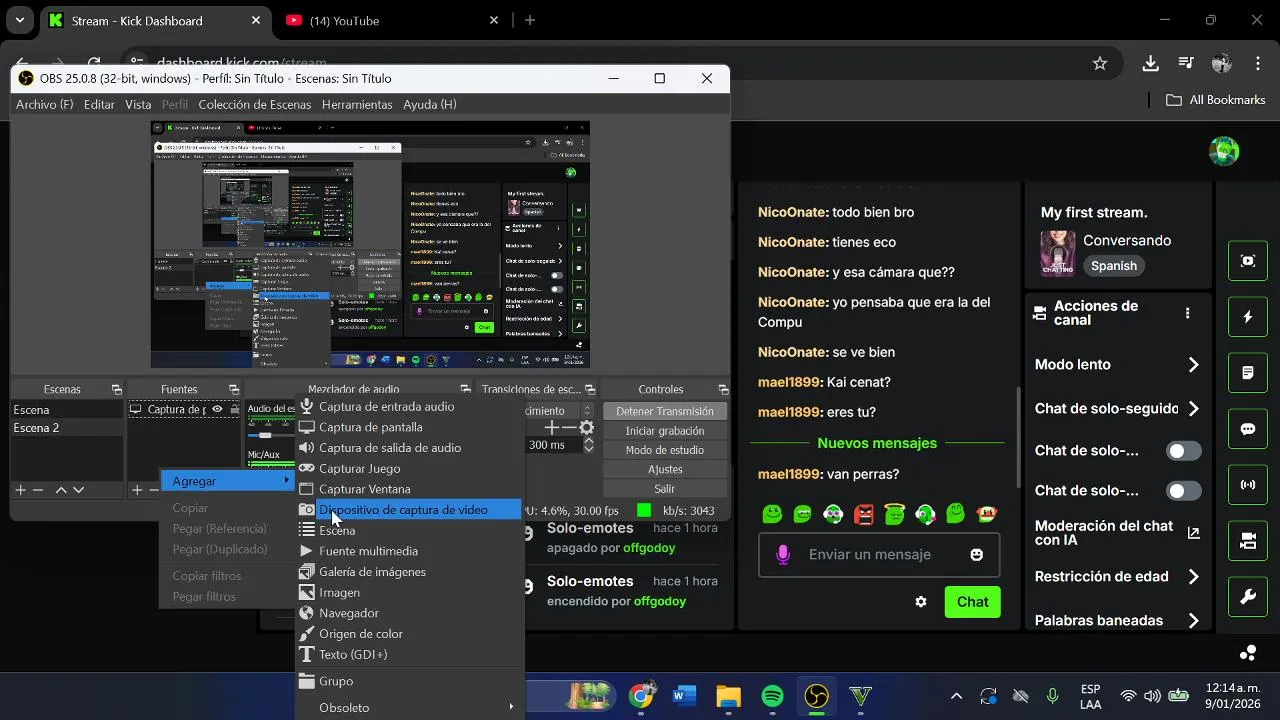This screenshot has height=720, width=1280.
Task: Toggle the lock on Captura de pantalla source
Action: point(235,409)
